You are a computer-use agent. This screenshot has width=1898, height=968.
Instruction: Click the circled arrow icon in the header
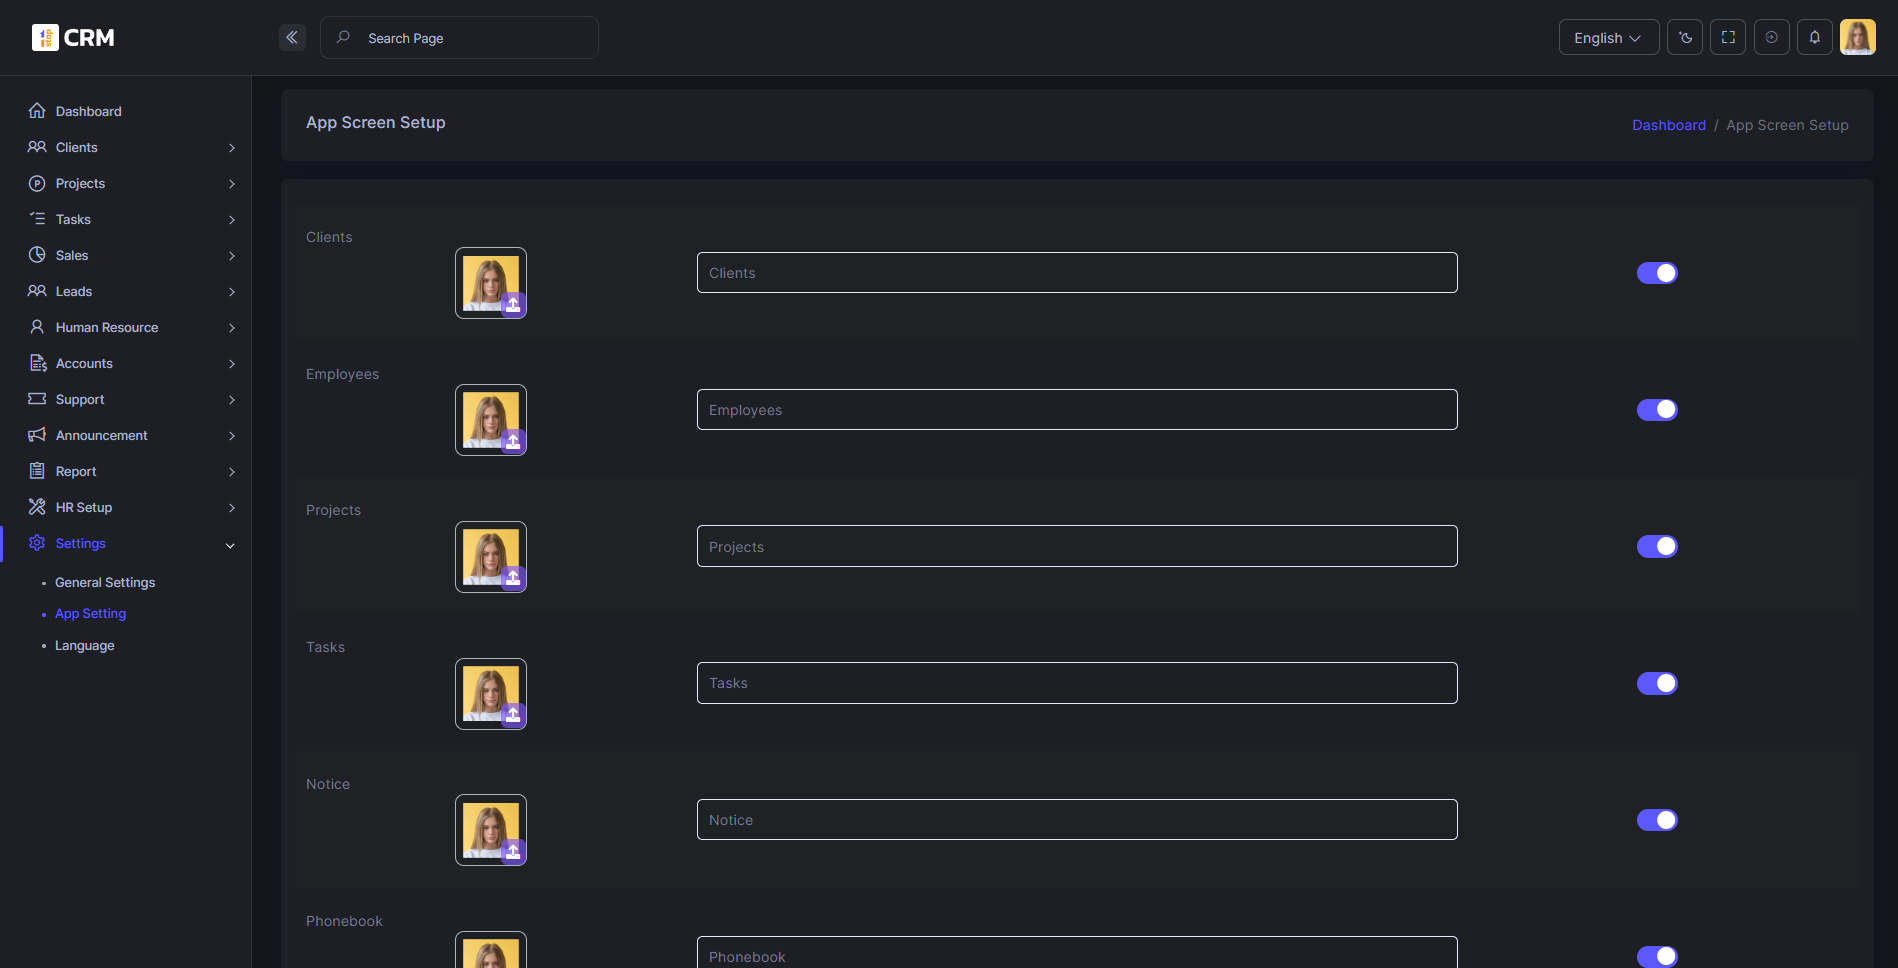(1771, 38)
